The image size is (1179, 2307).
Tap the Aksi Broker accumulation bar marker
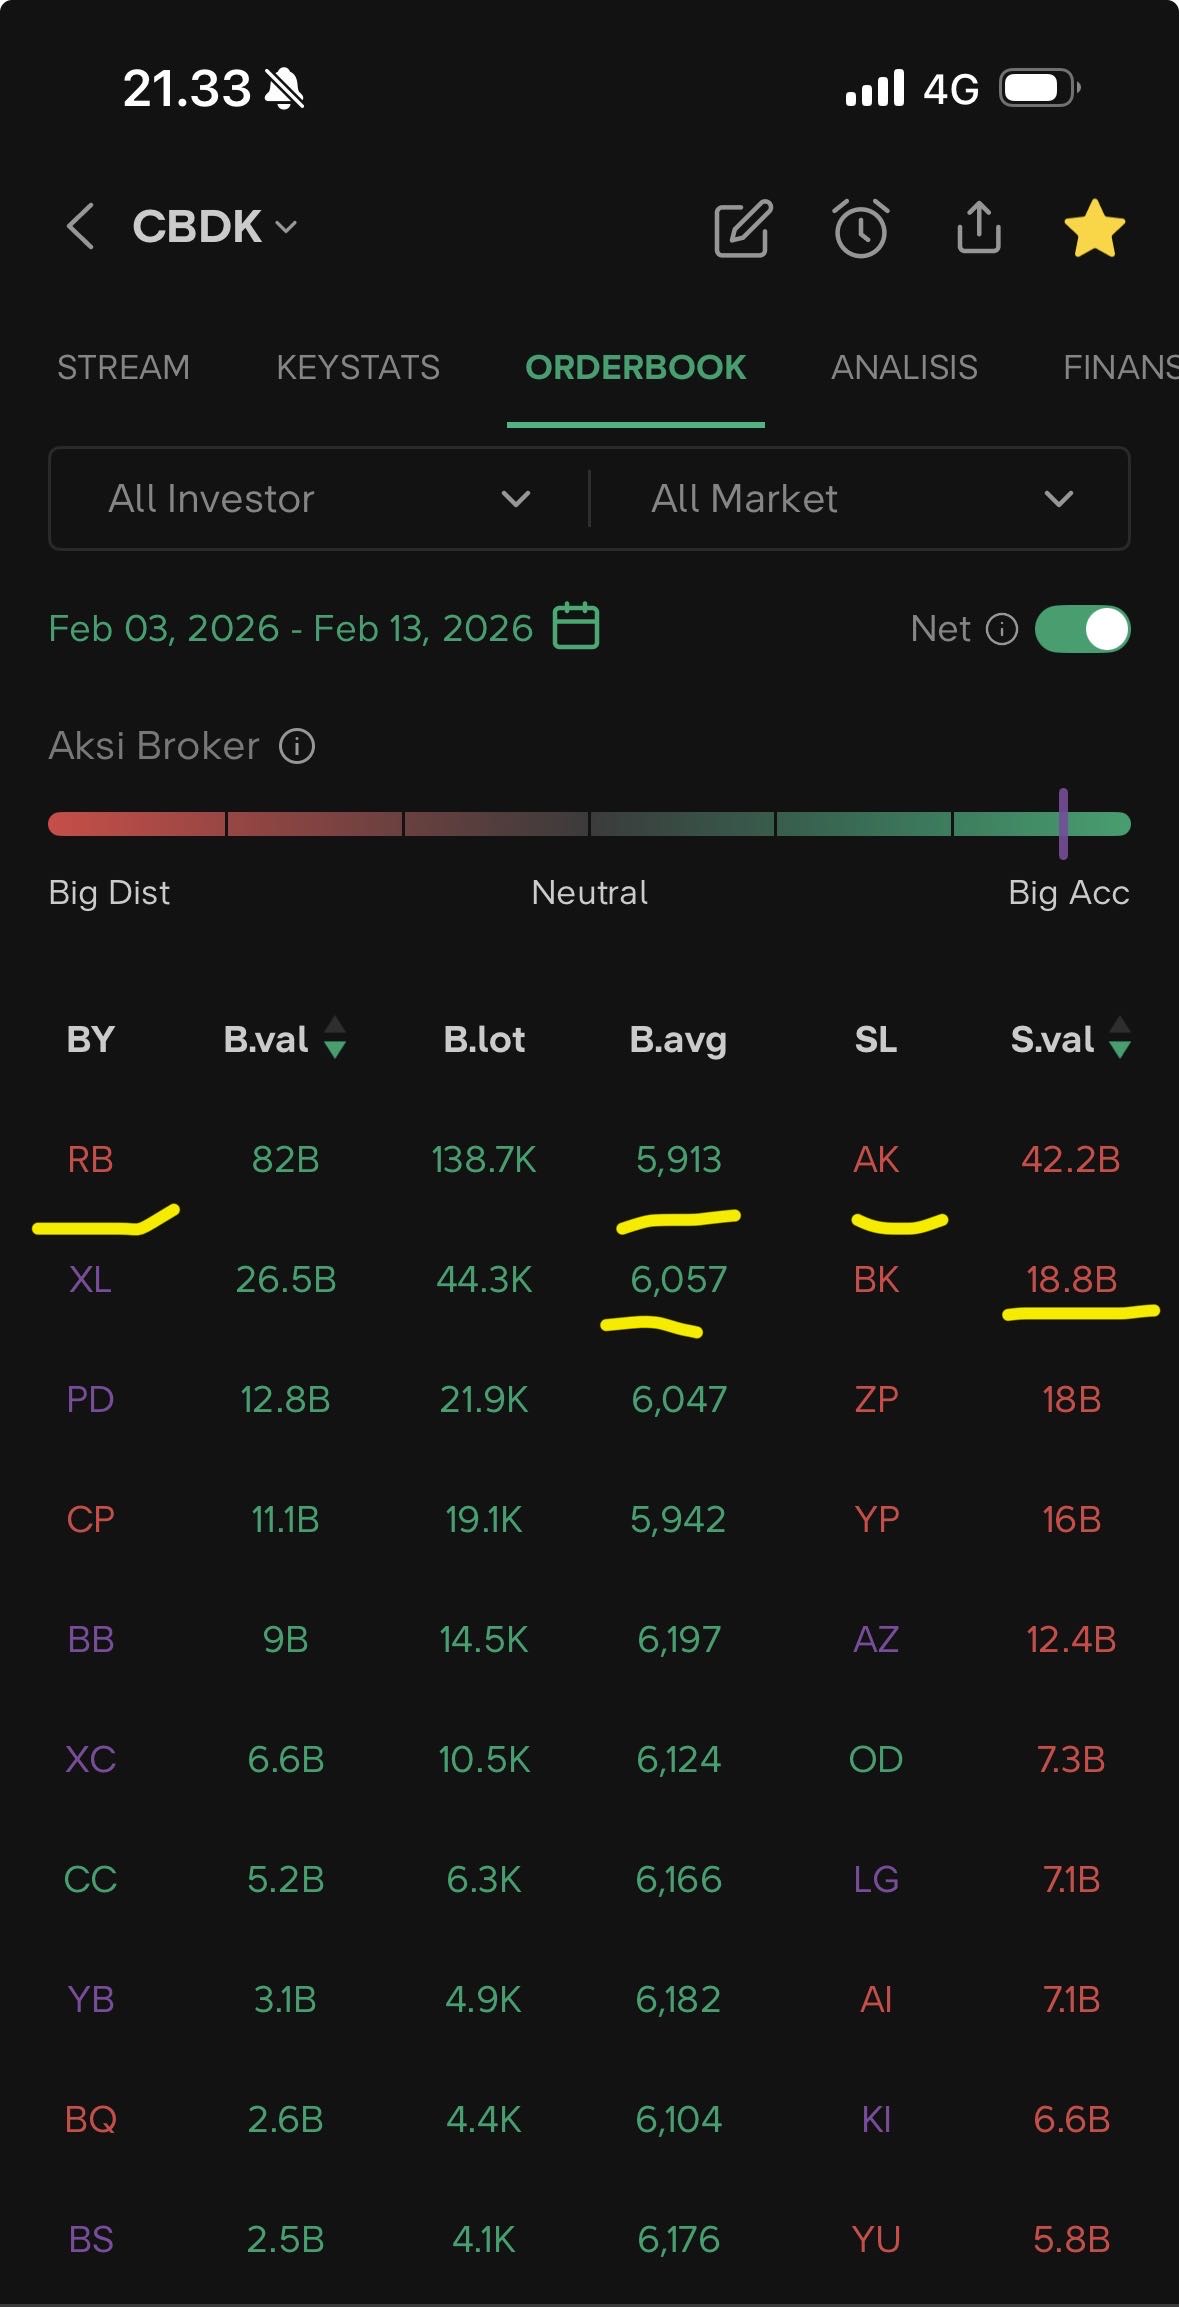pyautogui.click(x=1063, y=823)
